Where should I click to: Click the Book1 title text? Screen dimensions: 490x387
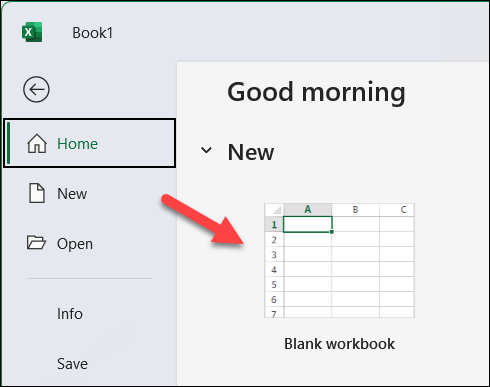point(93,33)
